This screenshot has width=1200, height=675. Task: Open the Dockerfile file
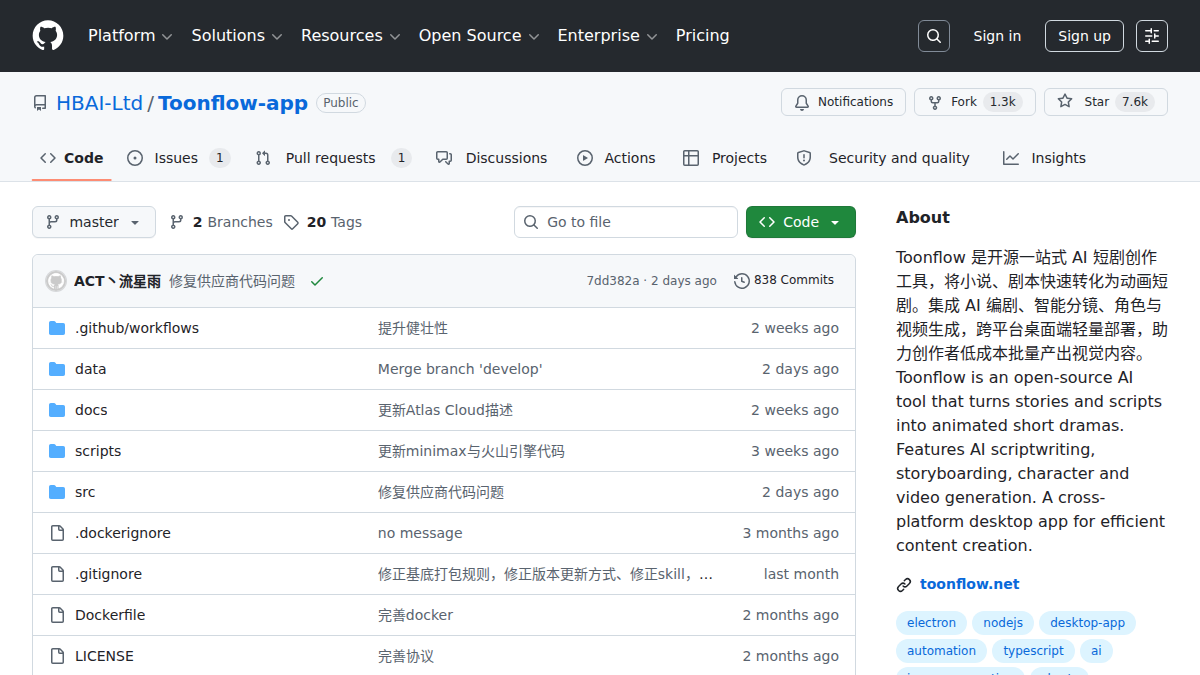coord(110,615)
